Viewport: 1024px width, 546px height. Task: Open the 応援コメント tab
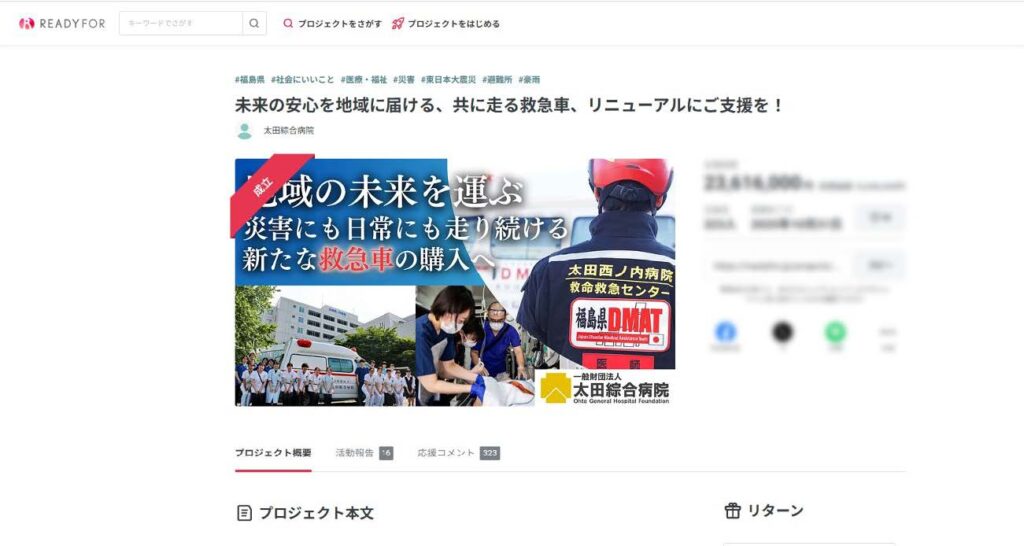tap(458, 453)
